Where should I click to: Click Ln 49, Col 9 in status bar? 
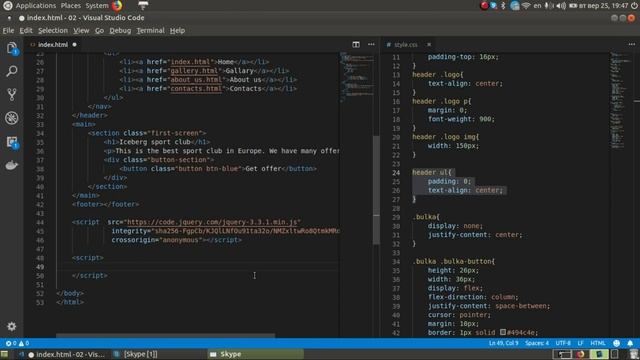click(x=503, y=343)
